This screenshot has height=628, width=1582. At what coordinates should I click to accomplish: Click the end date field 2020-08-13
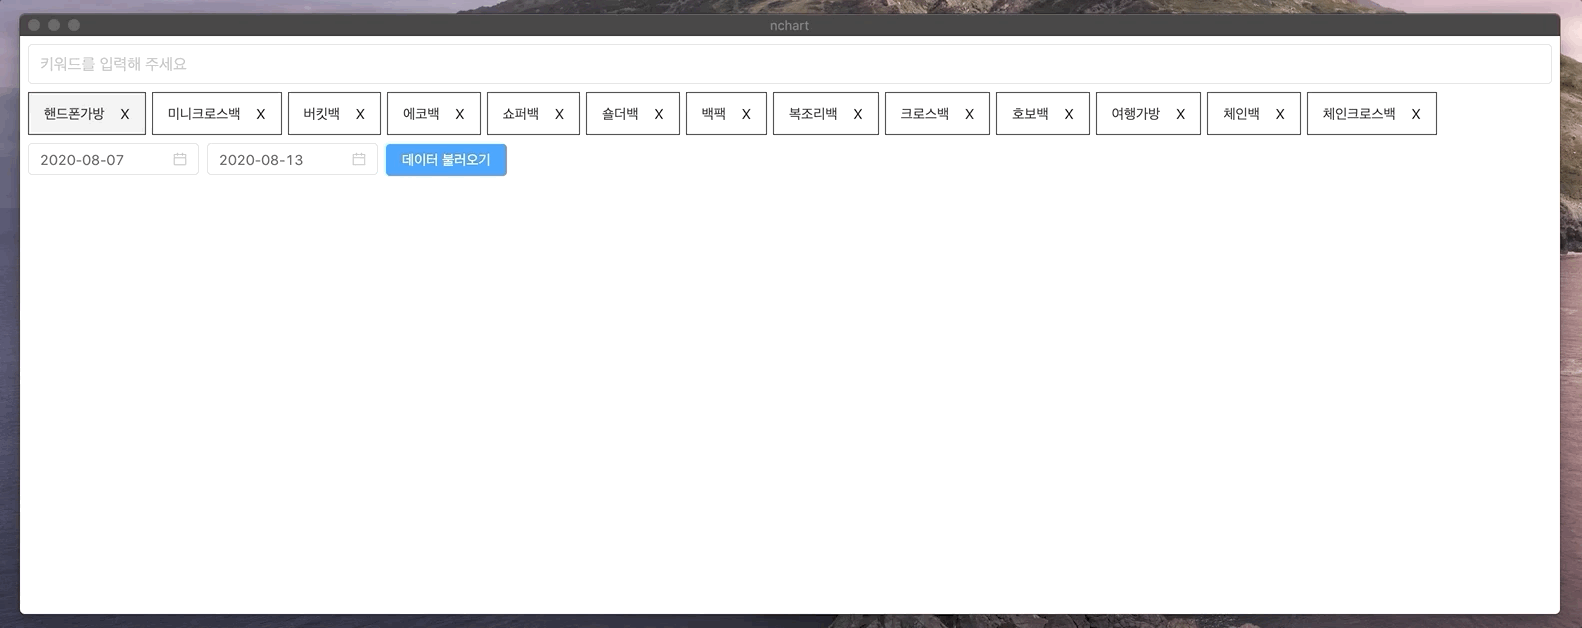click(x=292, y=159)
